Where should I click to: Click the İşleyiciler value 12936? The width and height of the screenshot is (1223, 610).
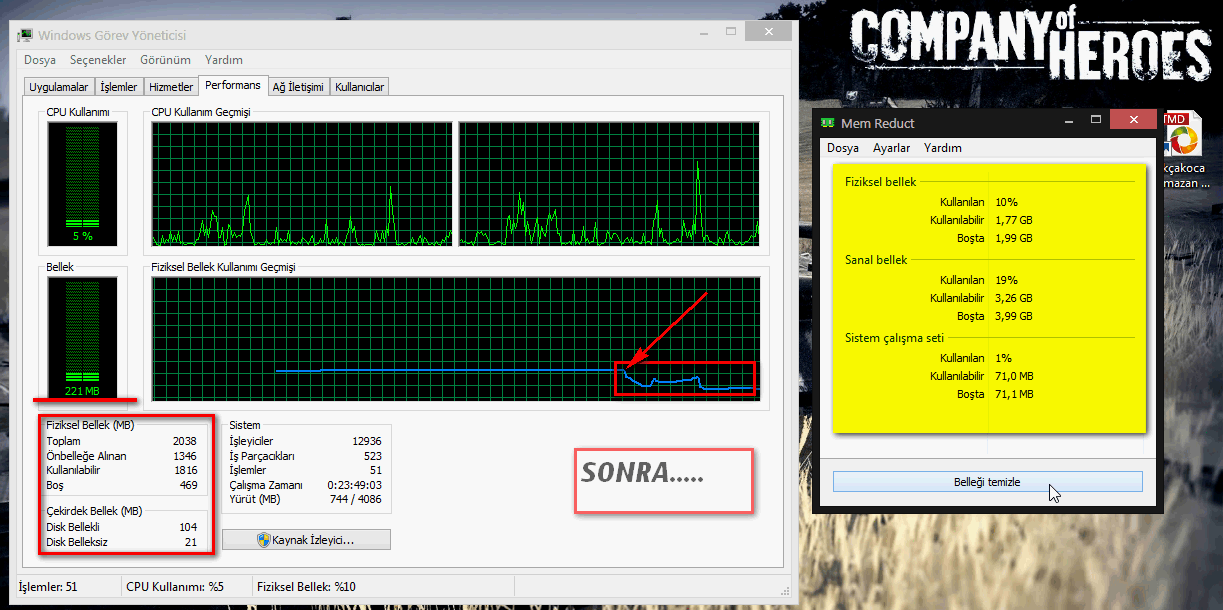366,441
